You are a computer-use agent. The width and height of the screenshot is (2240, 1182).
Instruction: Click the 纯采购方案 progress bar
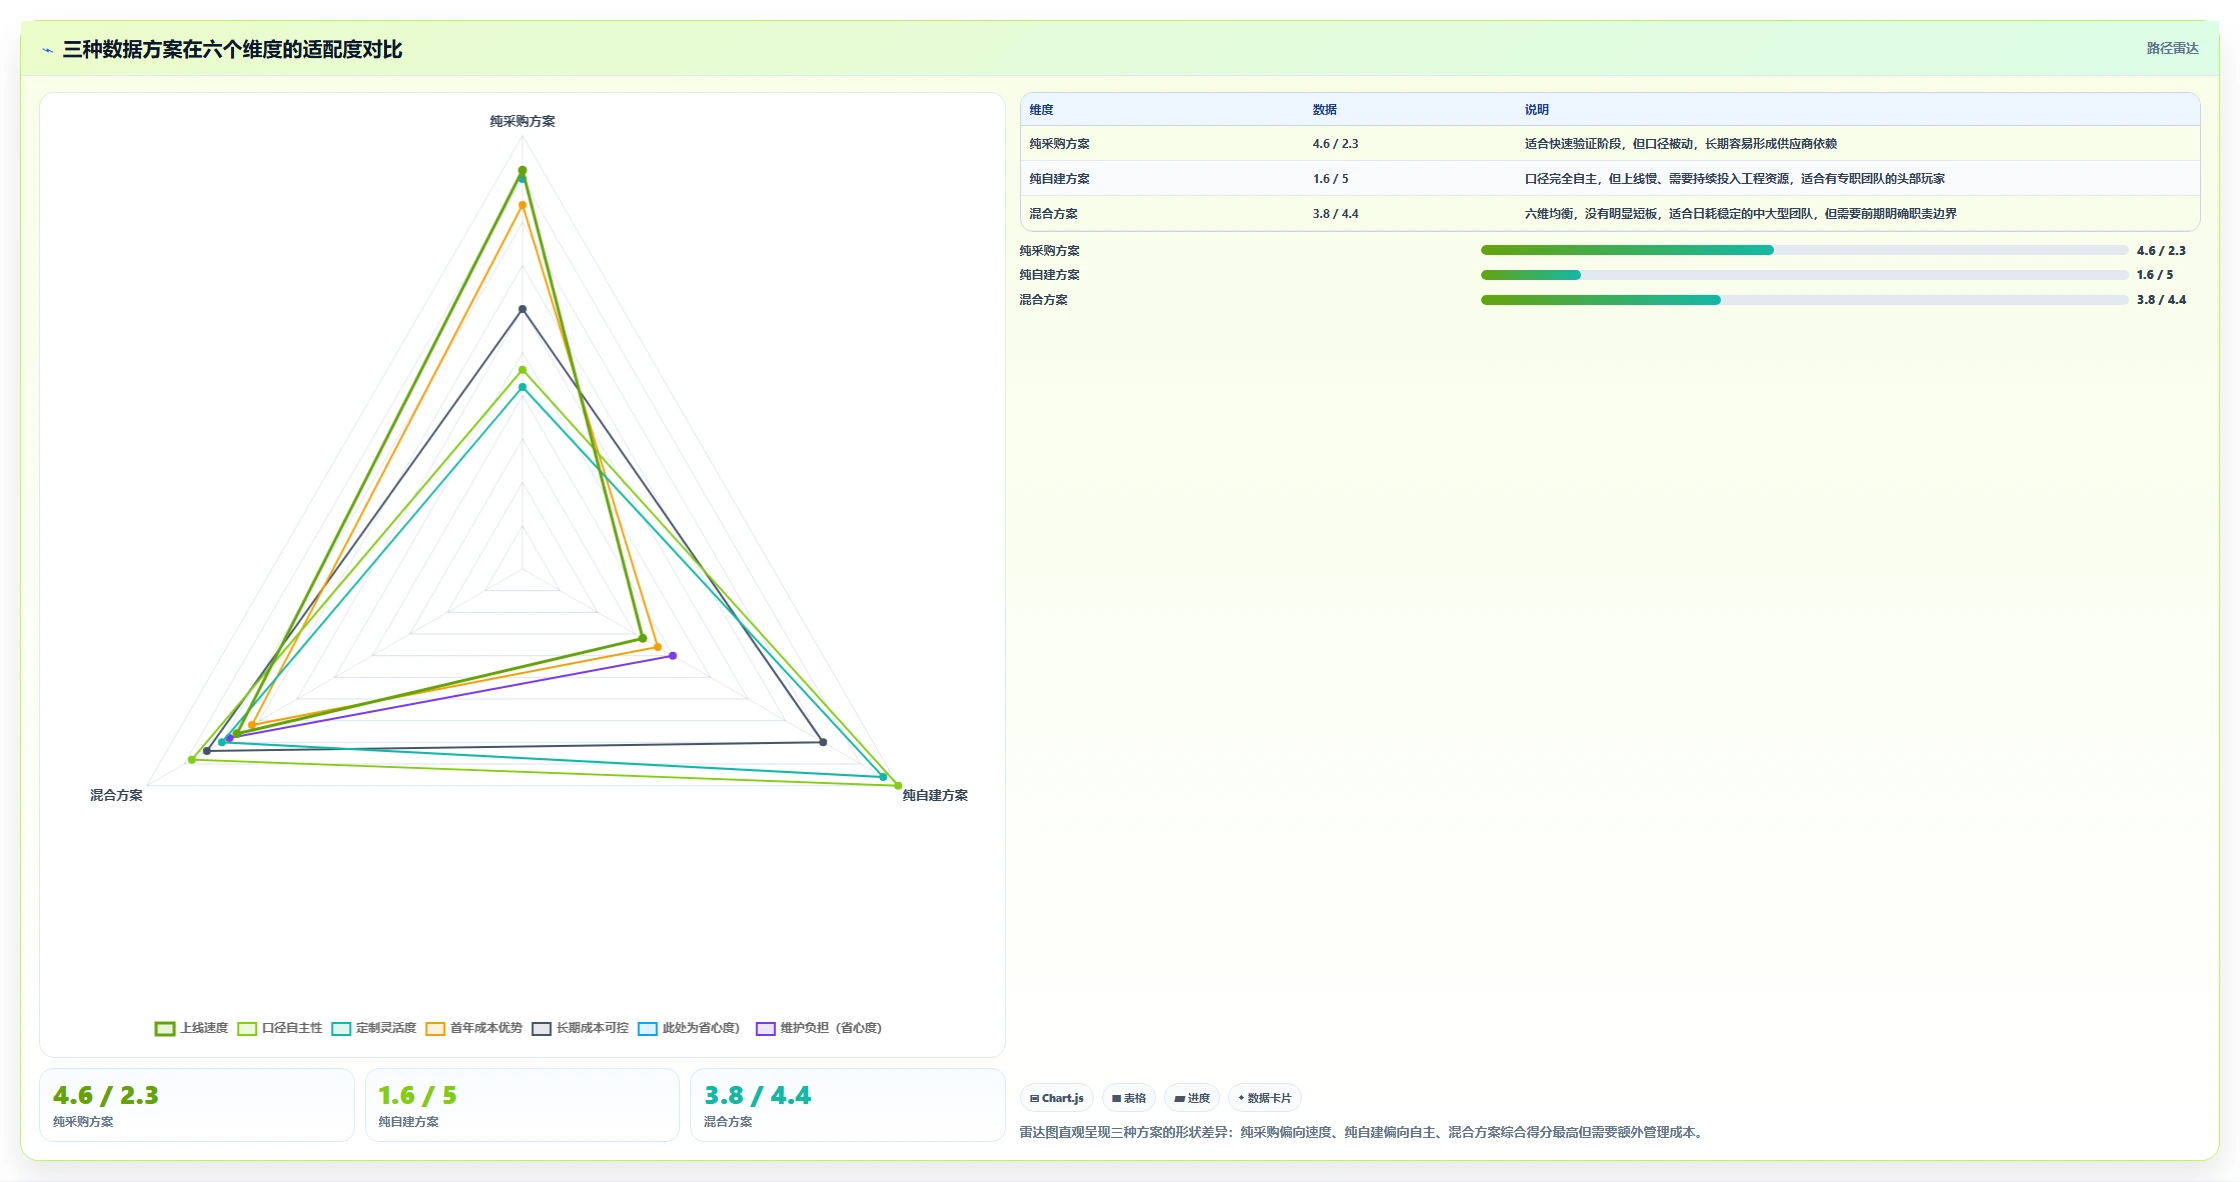click(x=1804, y=250)
